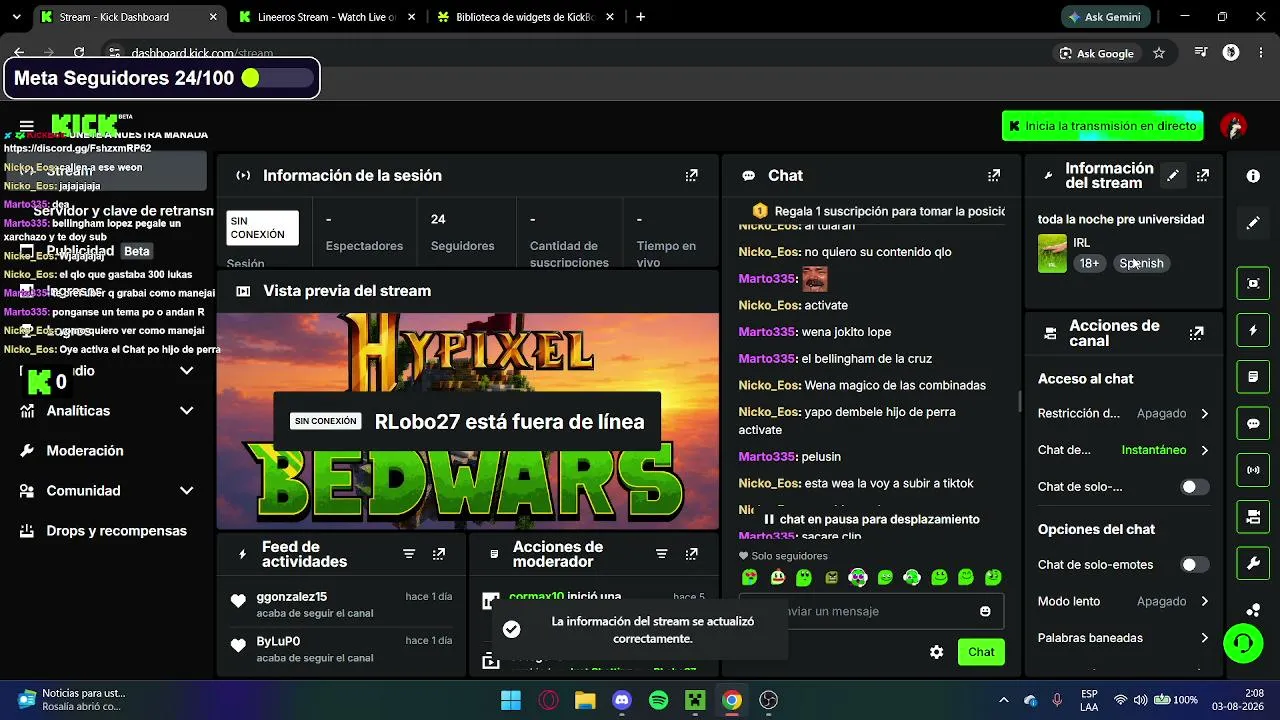Open filter options for Acciones de moderador
The width and height of the screenshot is (1280, 720).
[661, 554]
